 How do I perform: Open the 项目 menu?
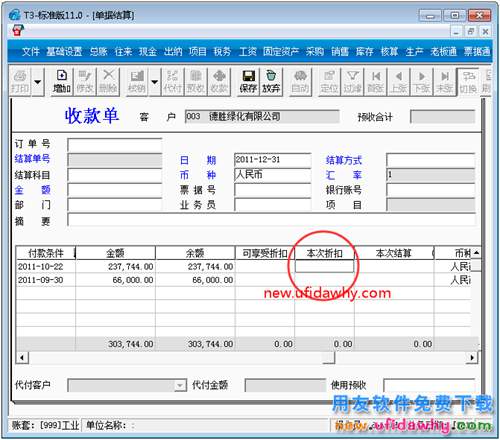point(198,51)
